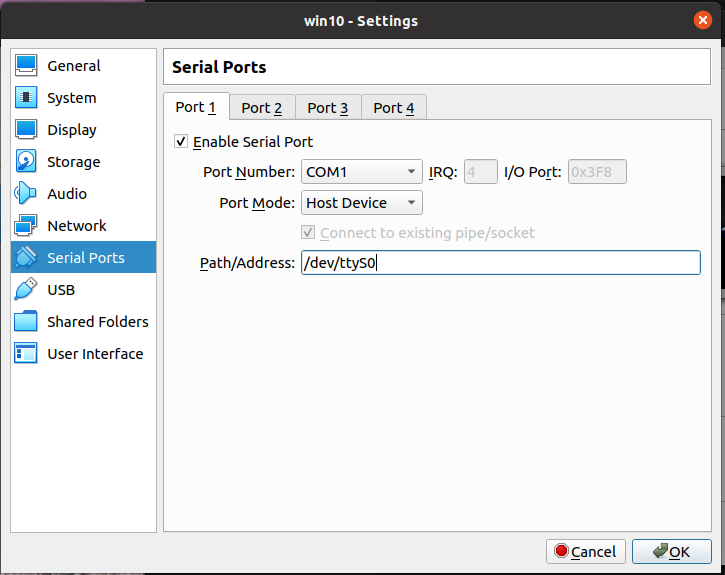Select the Storage category label
Viewport: 725px width, 575px height.
coord(74,162)
